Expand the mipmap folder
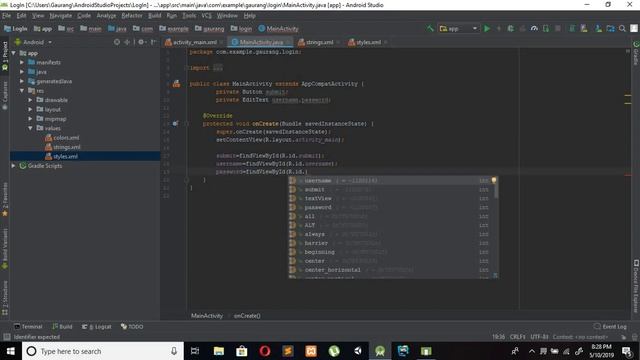 tap(30, 119)
